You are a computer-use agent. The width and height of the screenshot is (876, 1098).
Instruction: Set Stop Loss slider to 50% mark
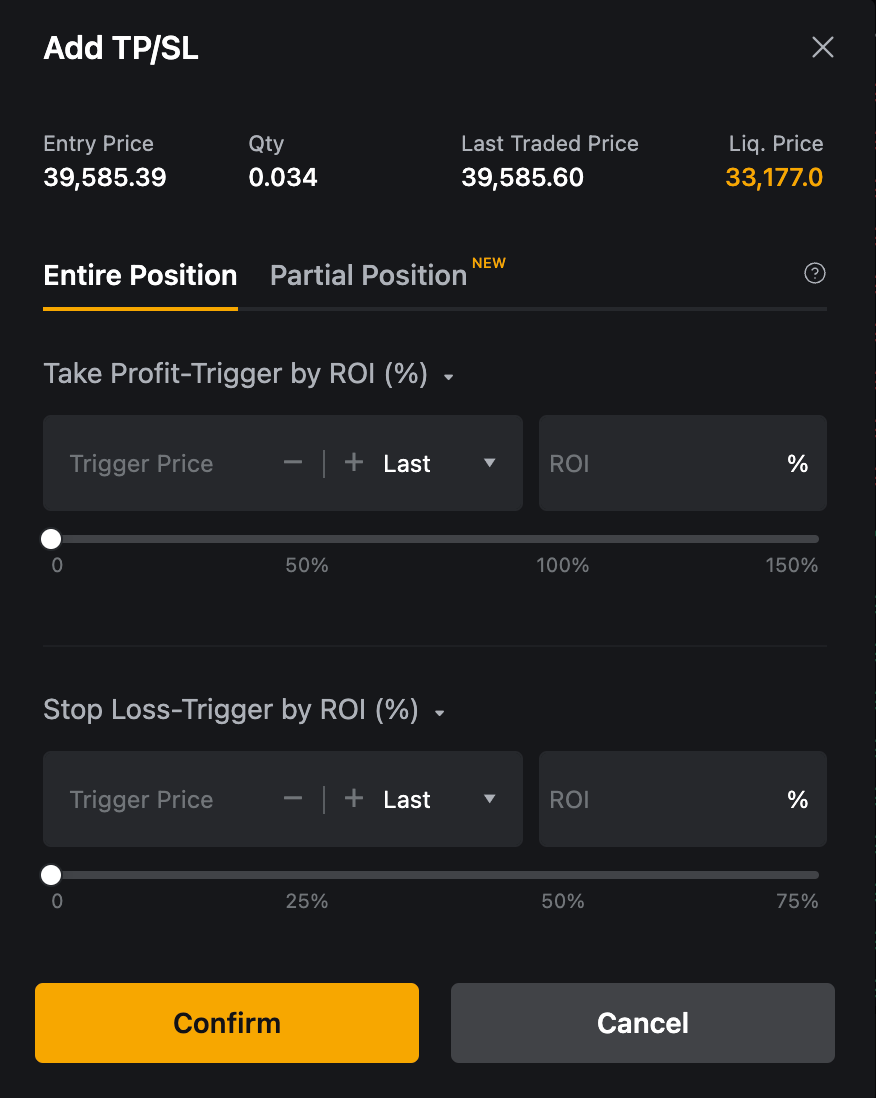pyautogui.click(x=563, y=875)
